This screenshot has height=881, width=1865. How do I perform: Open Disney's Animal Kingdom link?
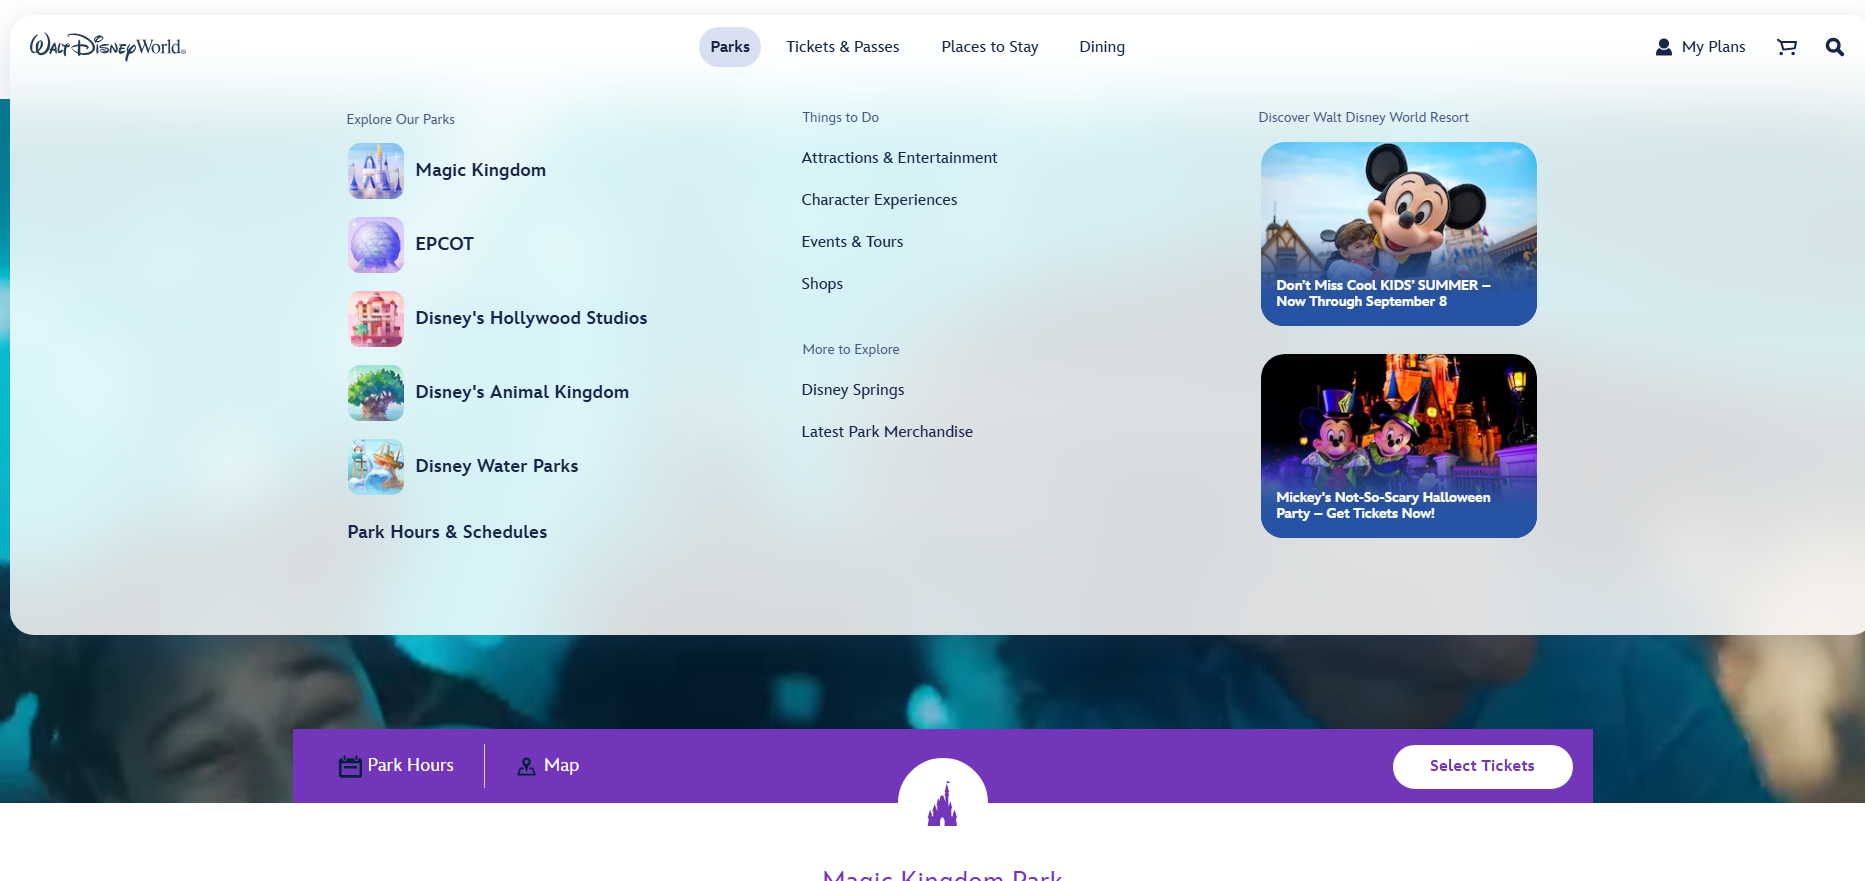pos(523,392)
